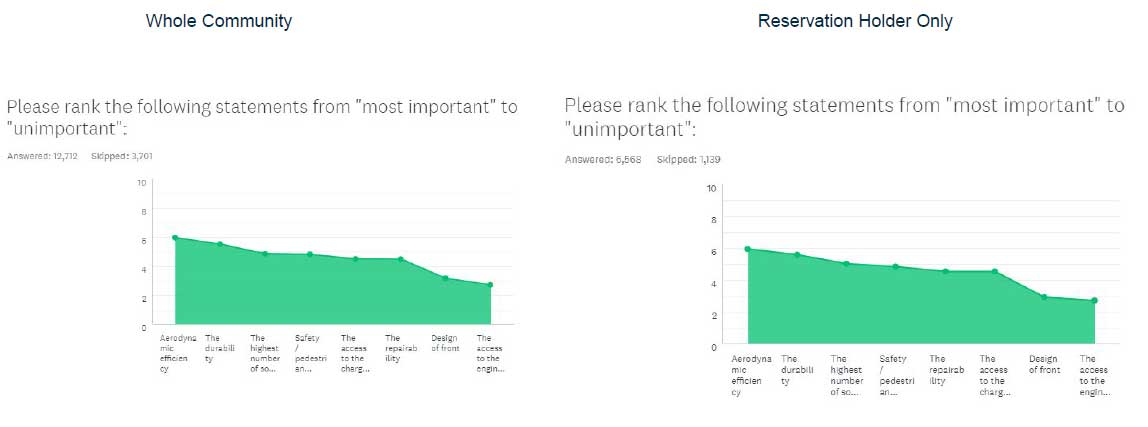Click right chart's The repairability axis label
Viewport: 1148px width, 427px height.
(944, 370)
